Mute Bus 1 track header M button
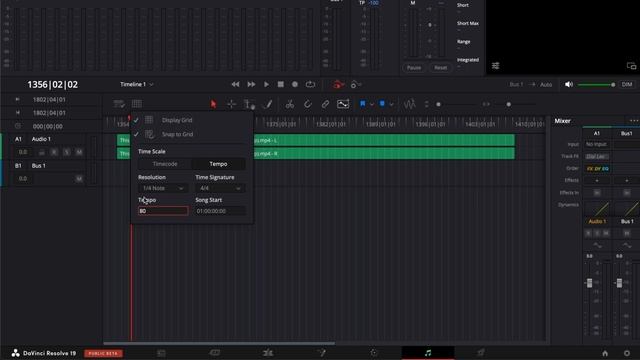This screenshot has height=360, width=640. point(79,179)
